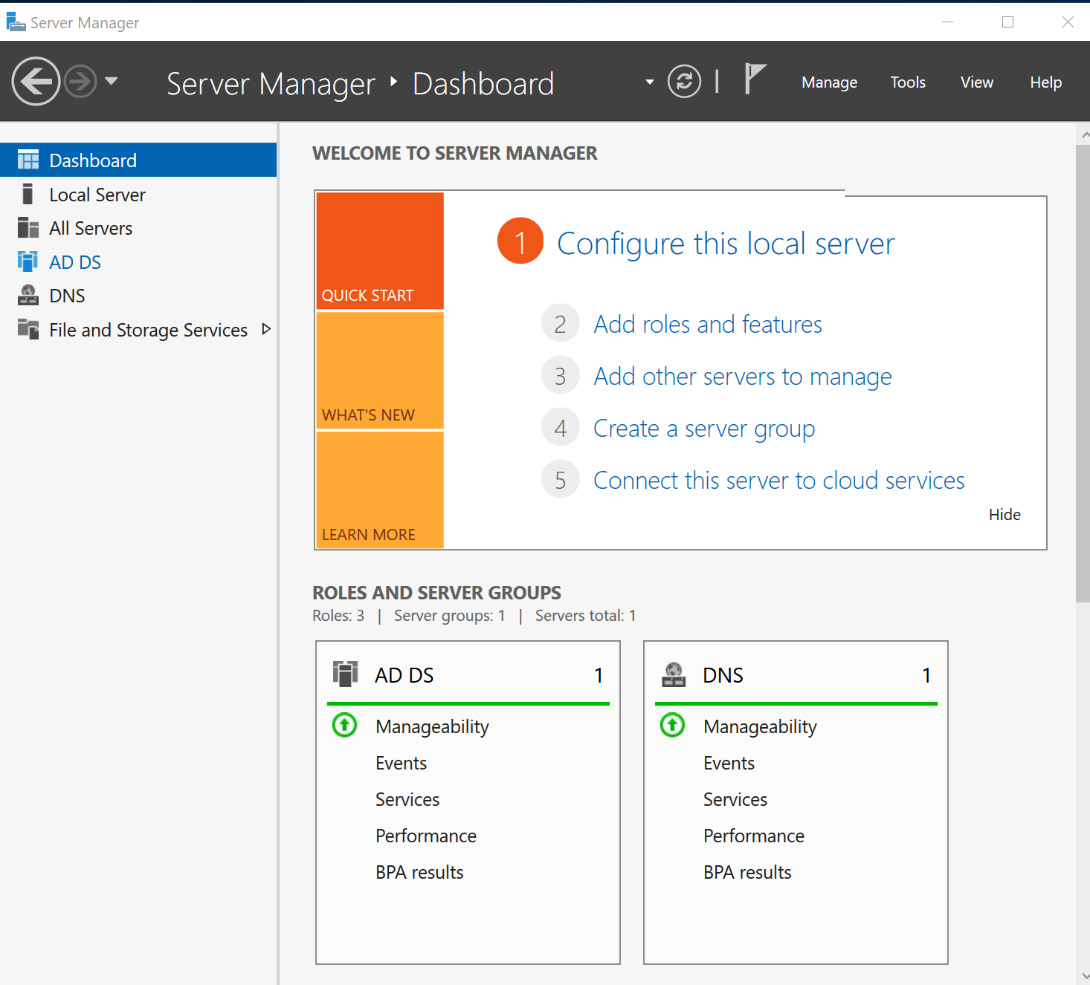Image resolution: width=1090 pixels, height=985 pixels.
Task: Click the DNS server count 1
Action: (x=927, y=675)
